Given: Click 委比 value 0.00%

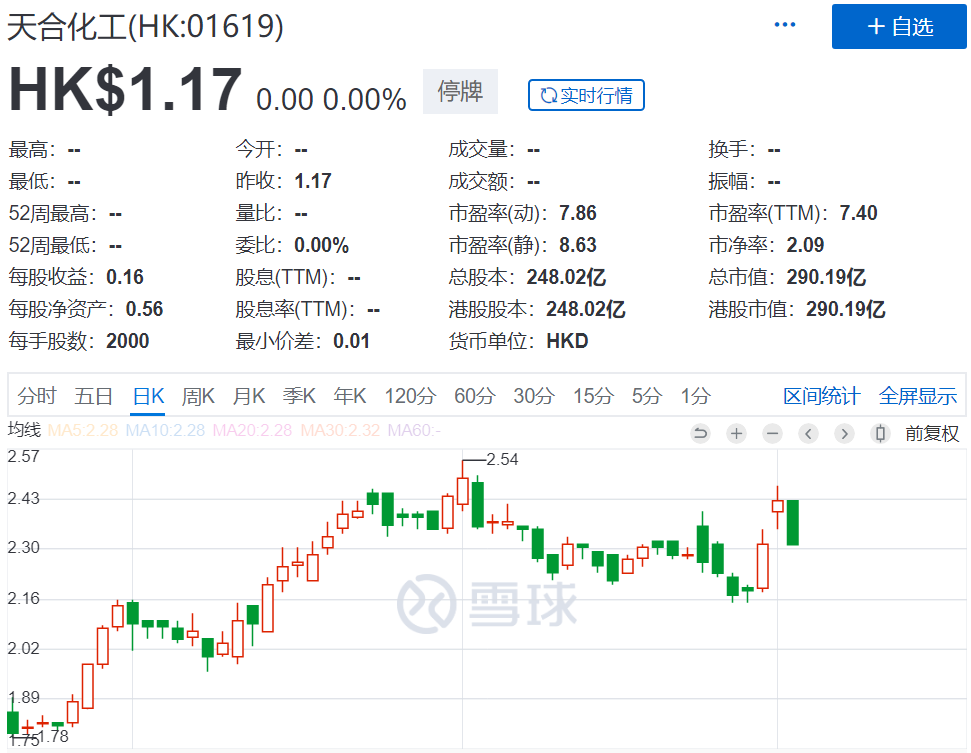Looking at the screenshot, I should click(x=321, y=245).
